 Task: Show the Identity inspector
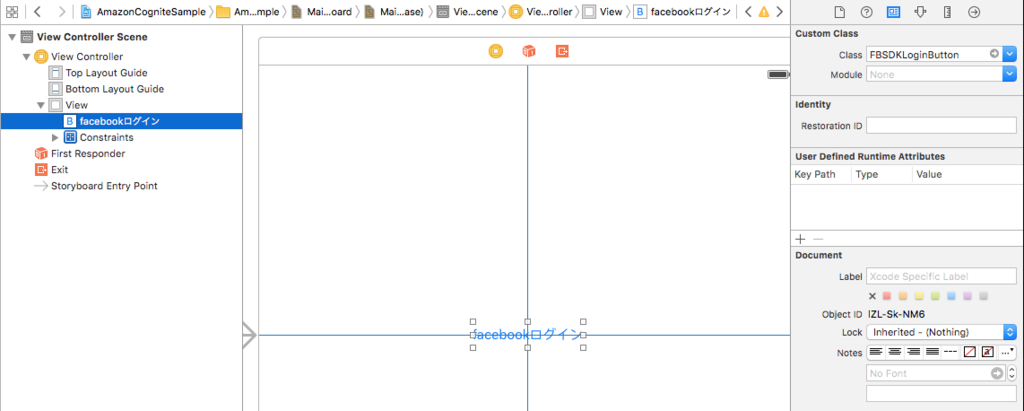[893, 12]
